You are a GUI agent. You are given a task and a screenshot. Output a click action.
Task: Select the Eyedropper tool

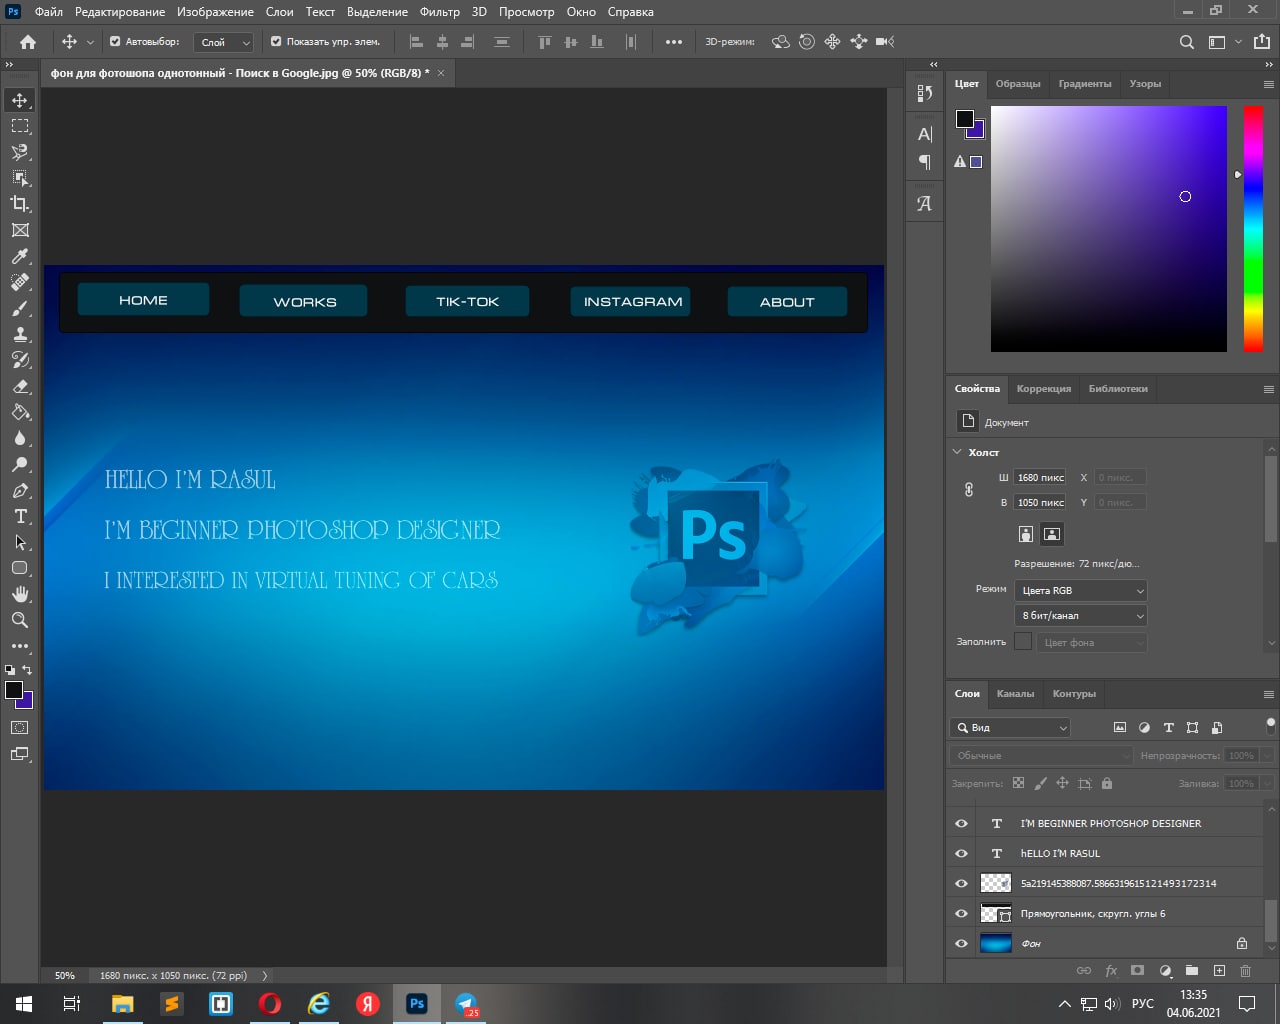point(20,256)
